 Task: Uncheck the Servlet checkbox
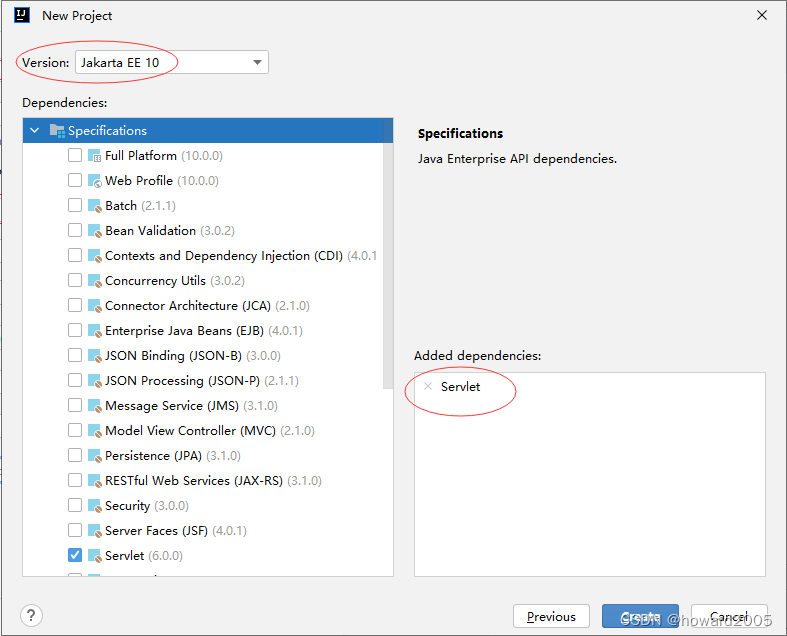(x=75, y=555)
